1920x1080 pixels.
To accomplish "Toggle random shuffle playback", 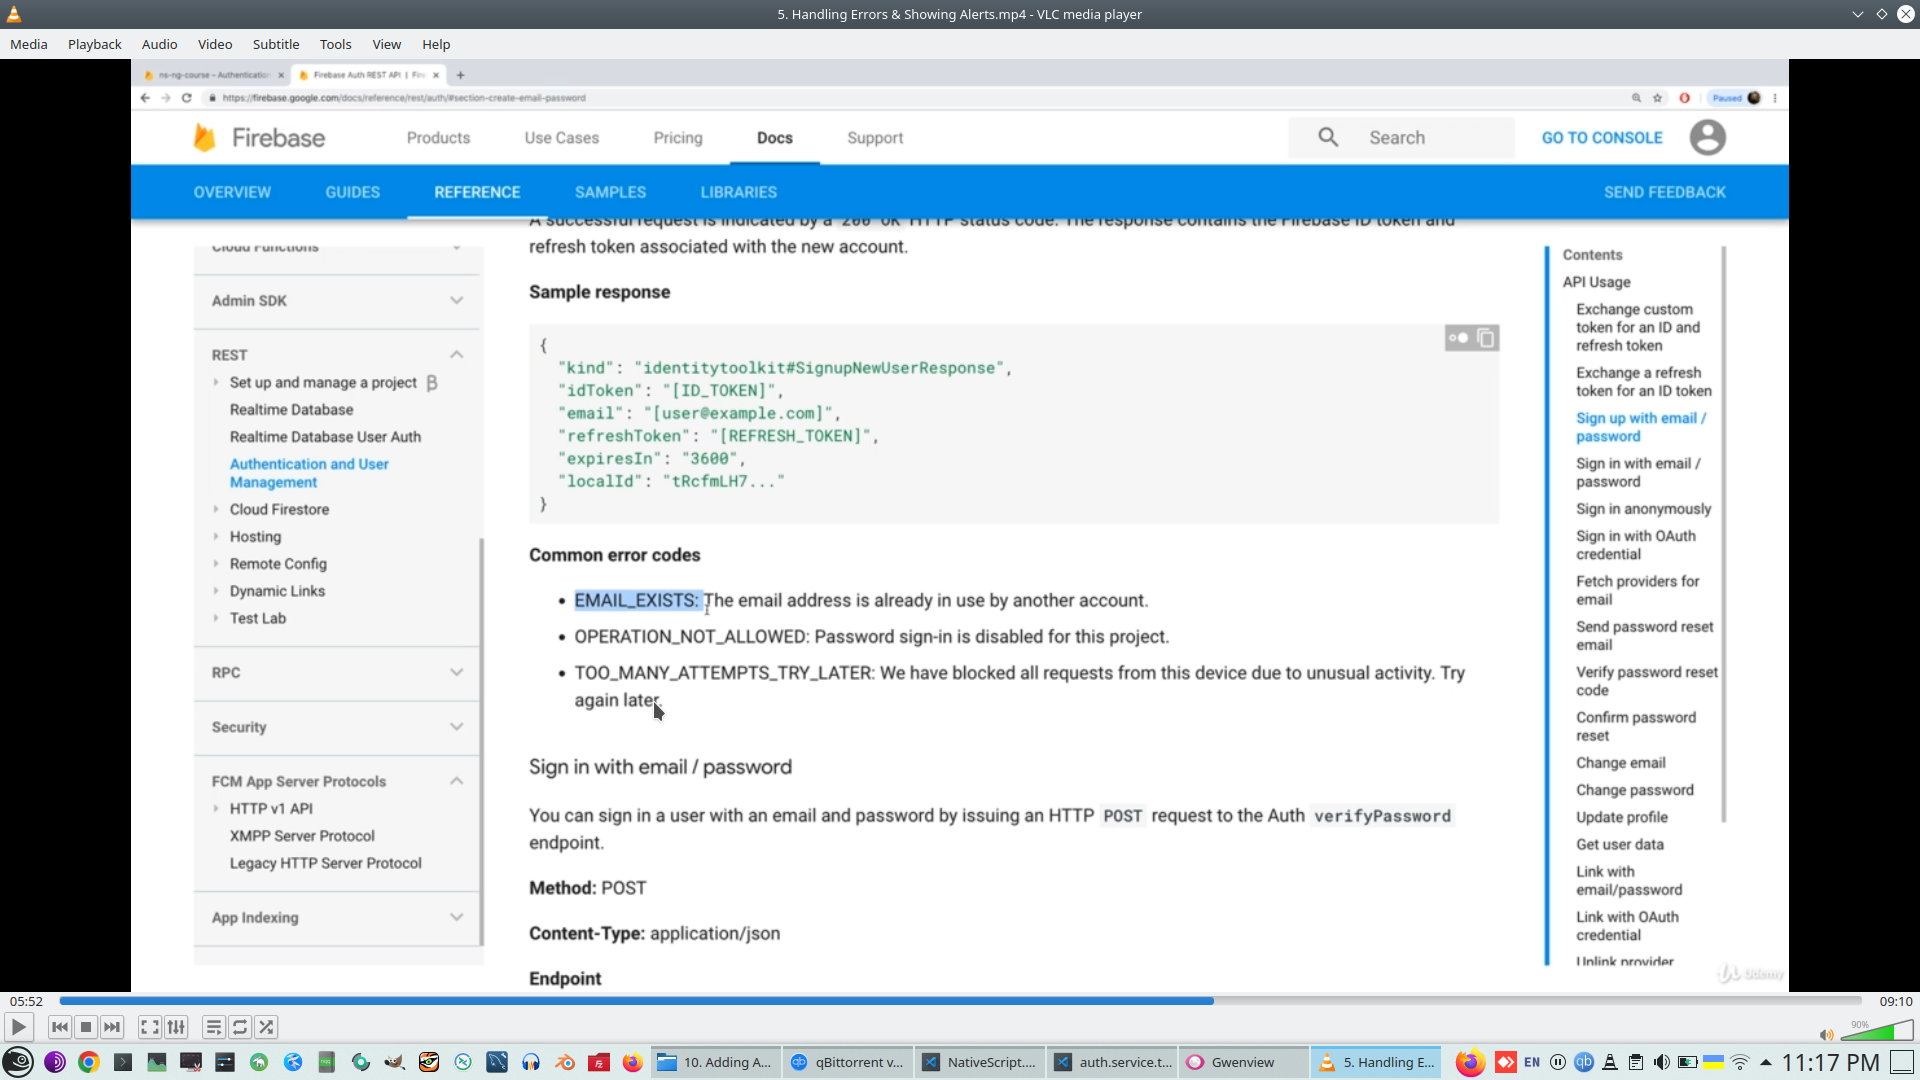I will 266,1027.
